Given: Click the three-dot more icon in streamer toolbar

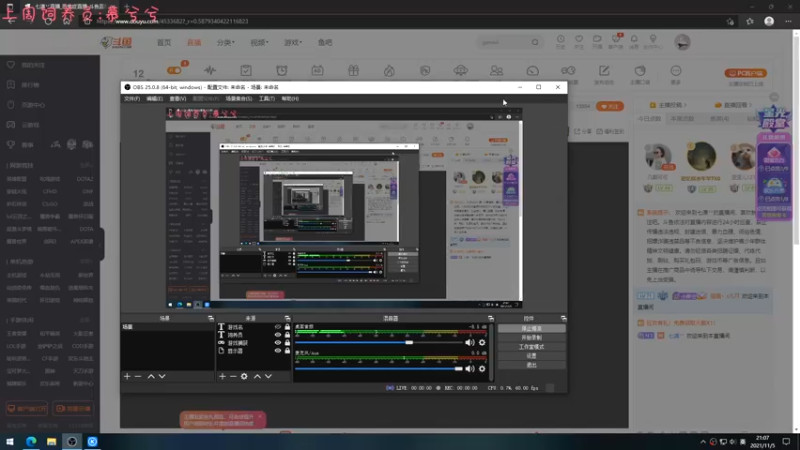Looking at the screenshot, I should click(676, 71).
